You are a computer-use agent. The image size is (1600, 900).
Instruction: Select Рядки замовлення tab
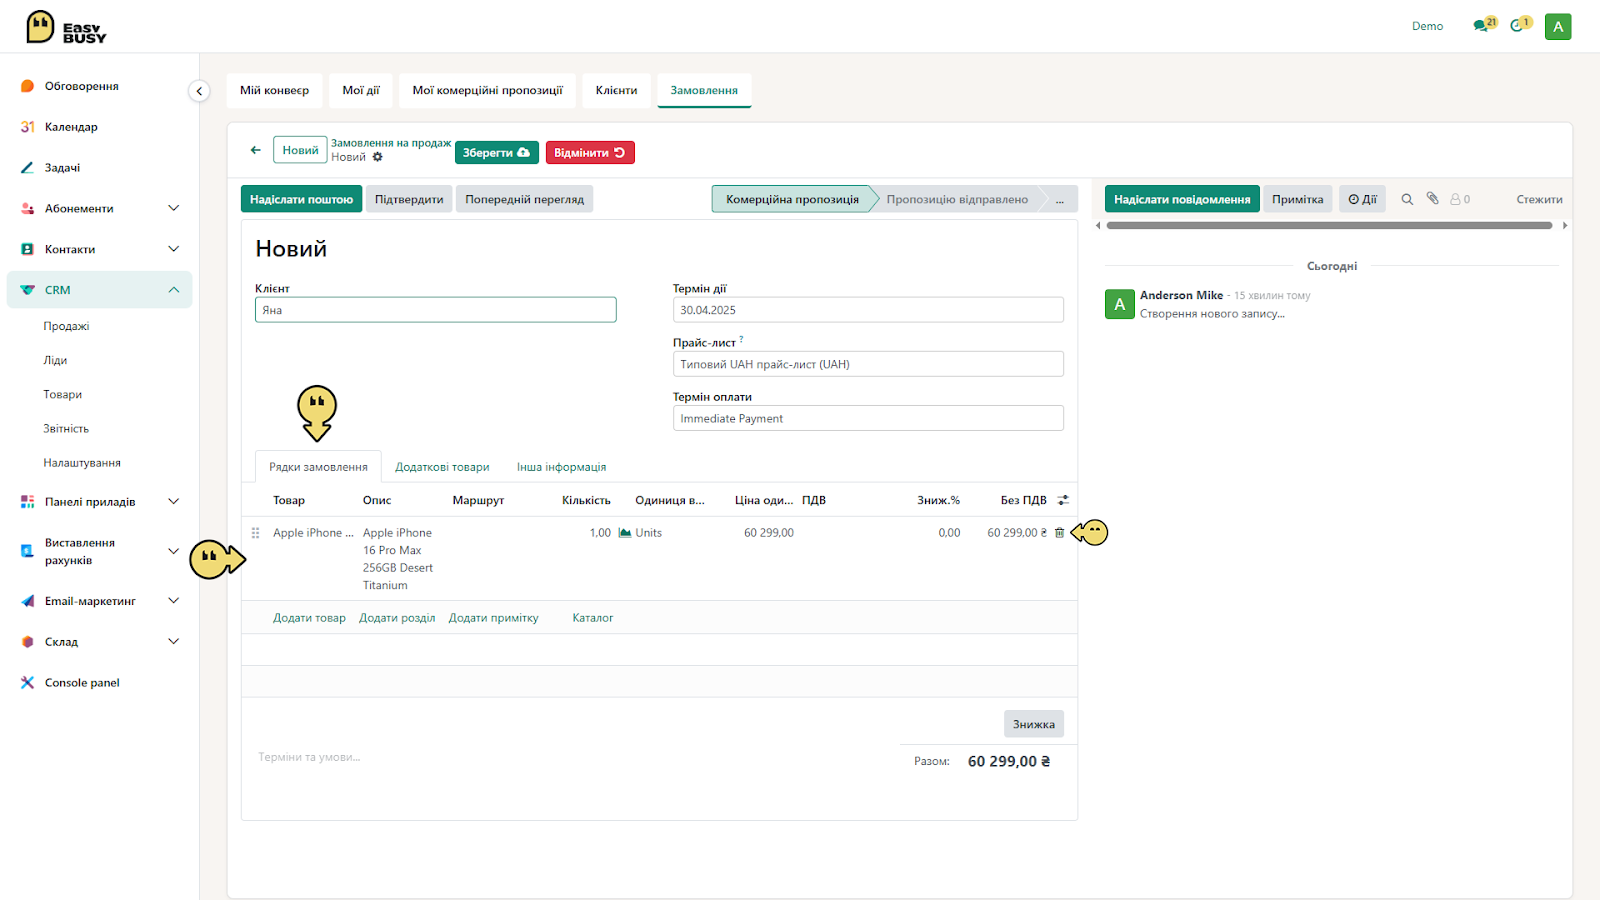point(318,467)
